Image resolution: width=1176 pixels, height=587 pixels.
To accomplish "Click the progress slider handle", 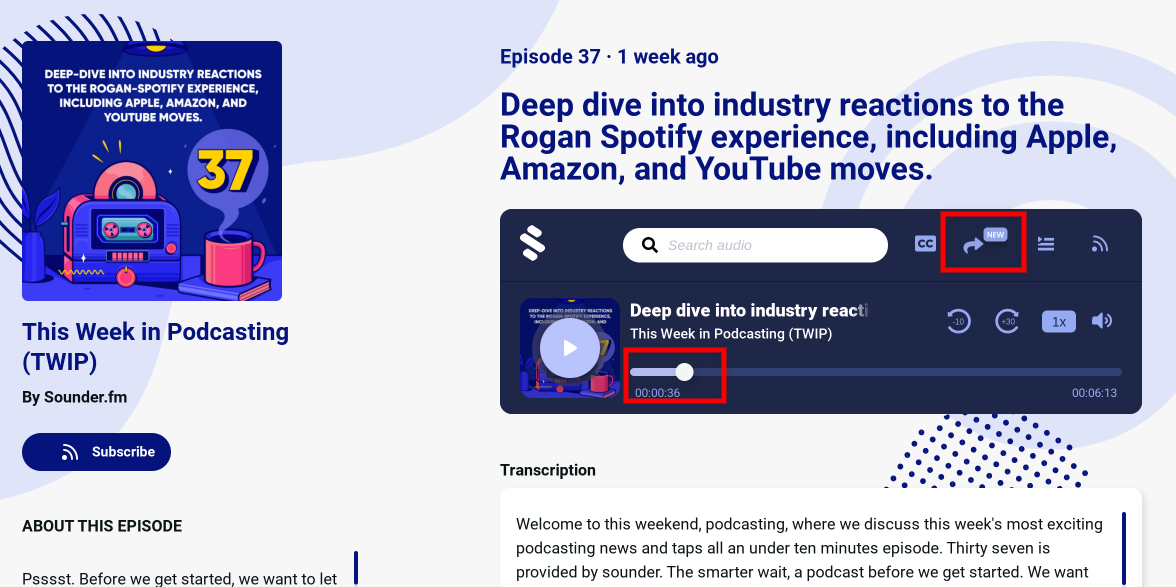I will coord(685,372).
